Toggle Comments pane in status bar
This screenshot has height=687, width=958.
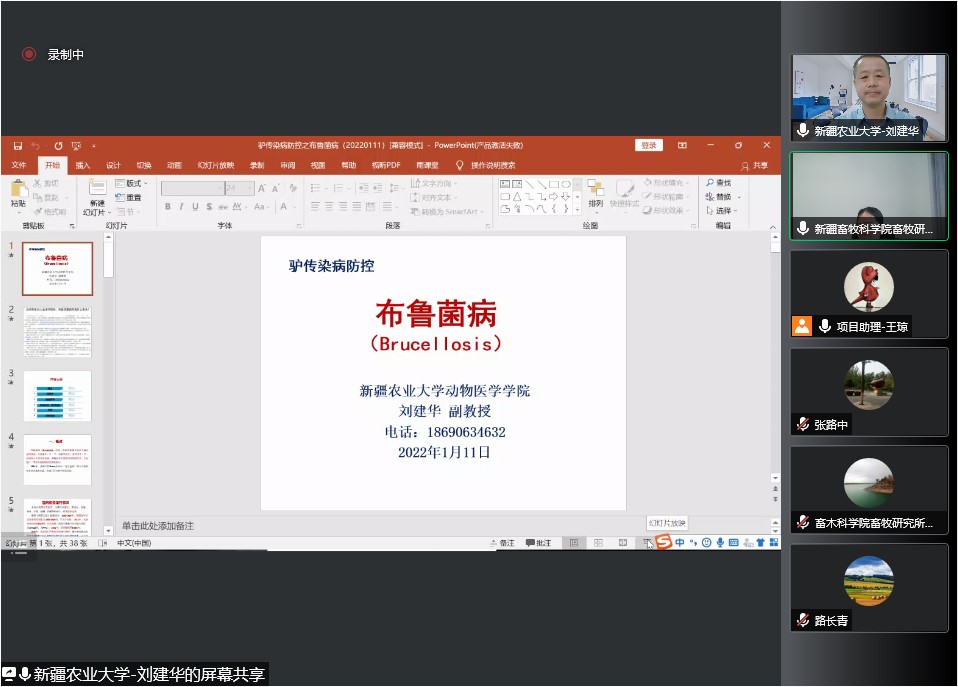point(538,543)
